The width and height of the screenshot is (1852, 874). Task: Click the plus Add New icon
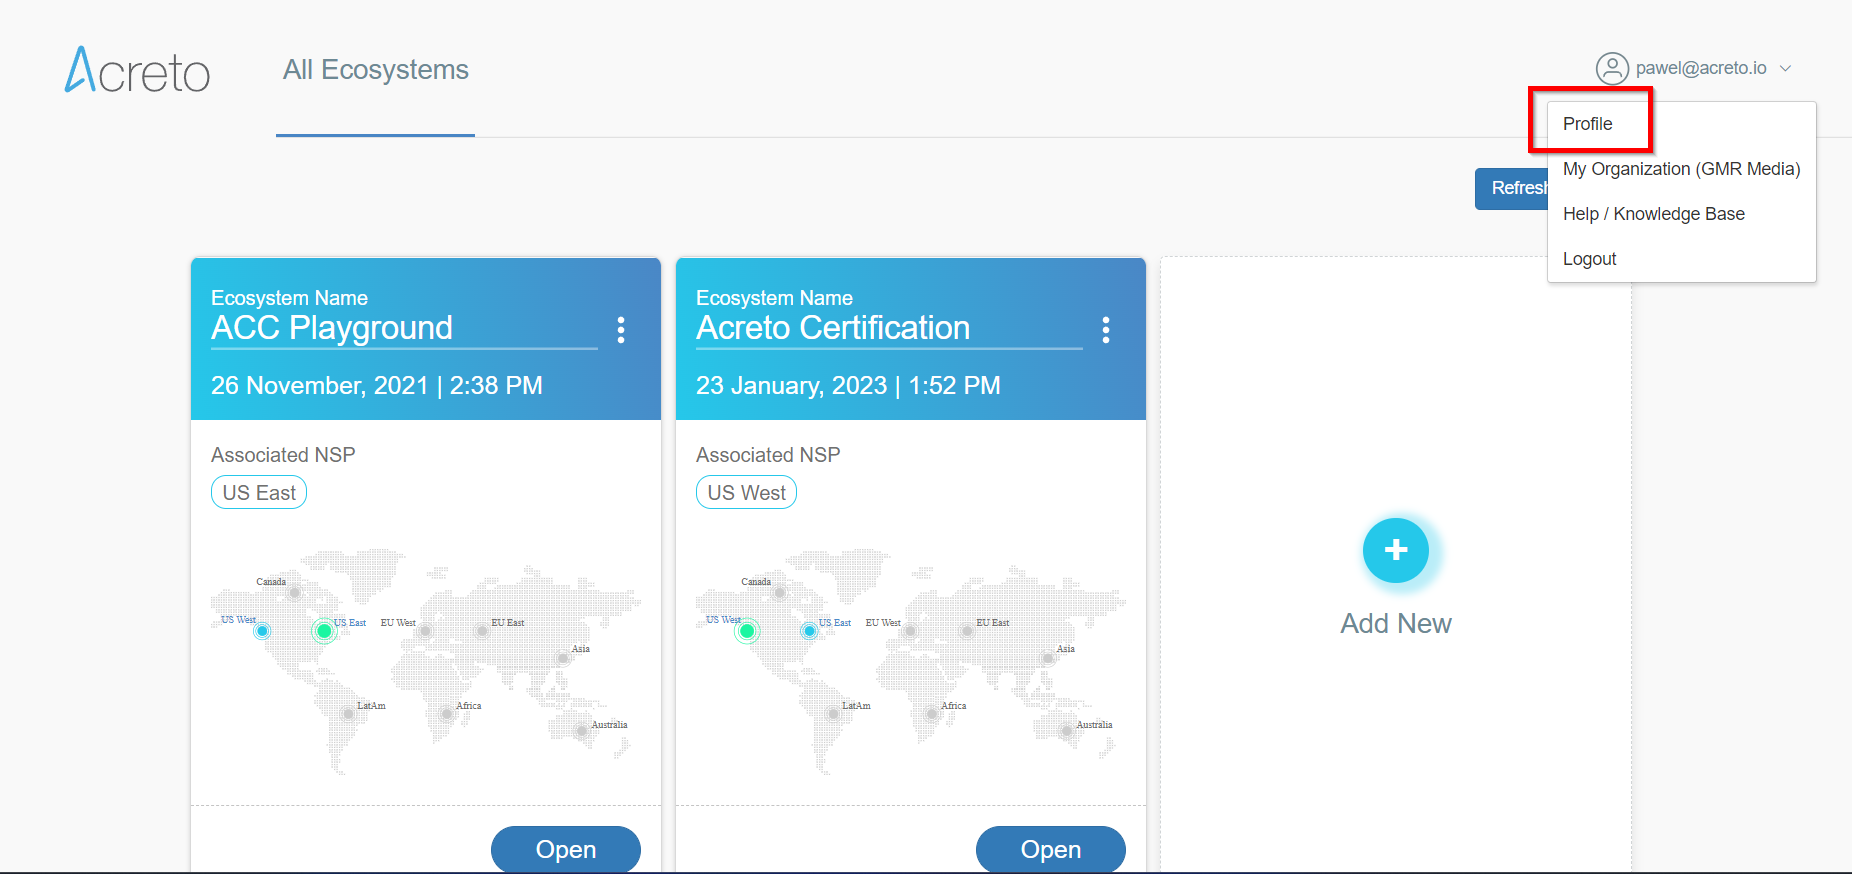tap(1396, 550)
